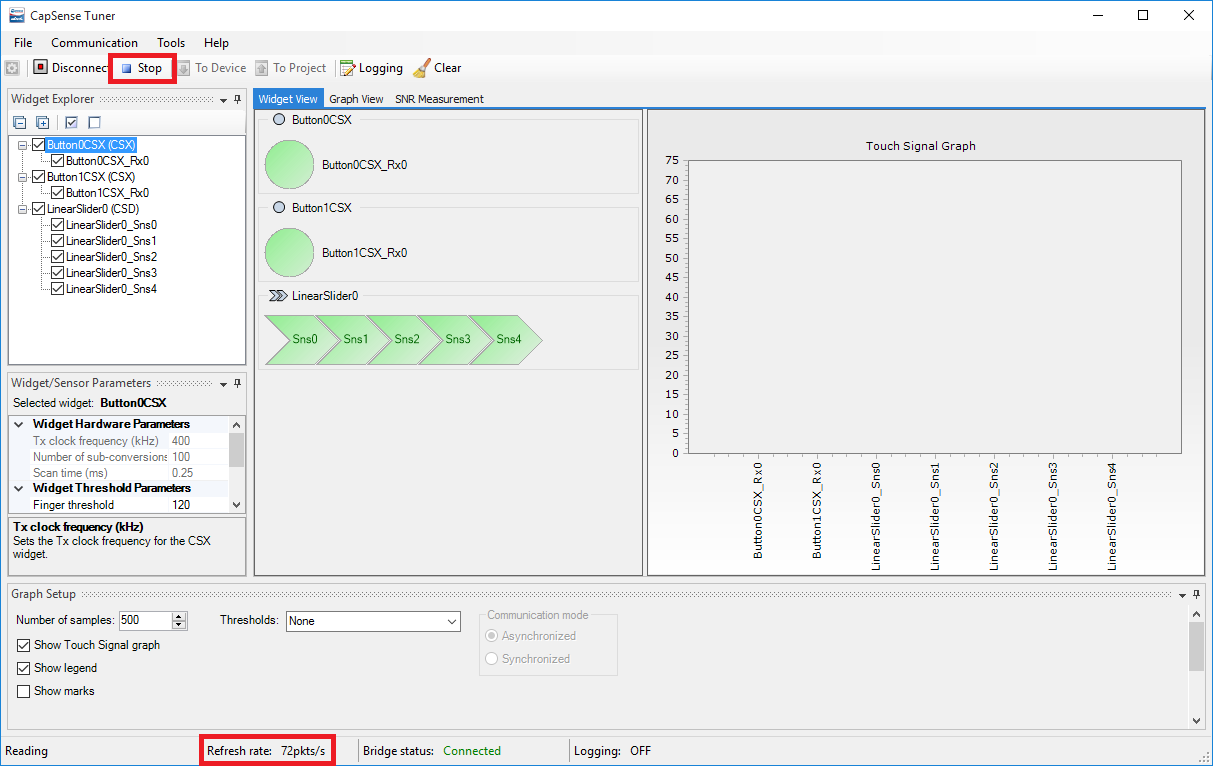1213x766 pixels.
Task: Select the Synchronized radio button
Action: (x=491, y=659)
